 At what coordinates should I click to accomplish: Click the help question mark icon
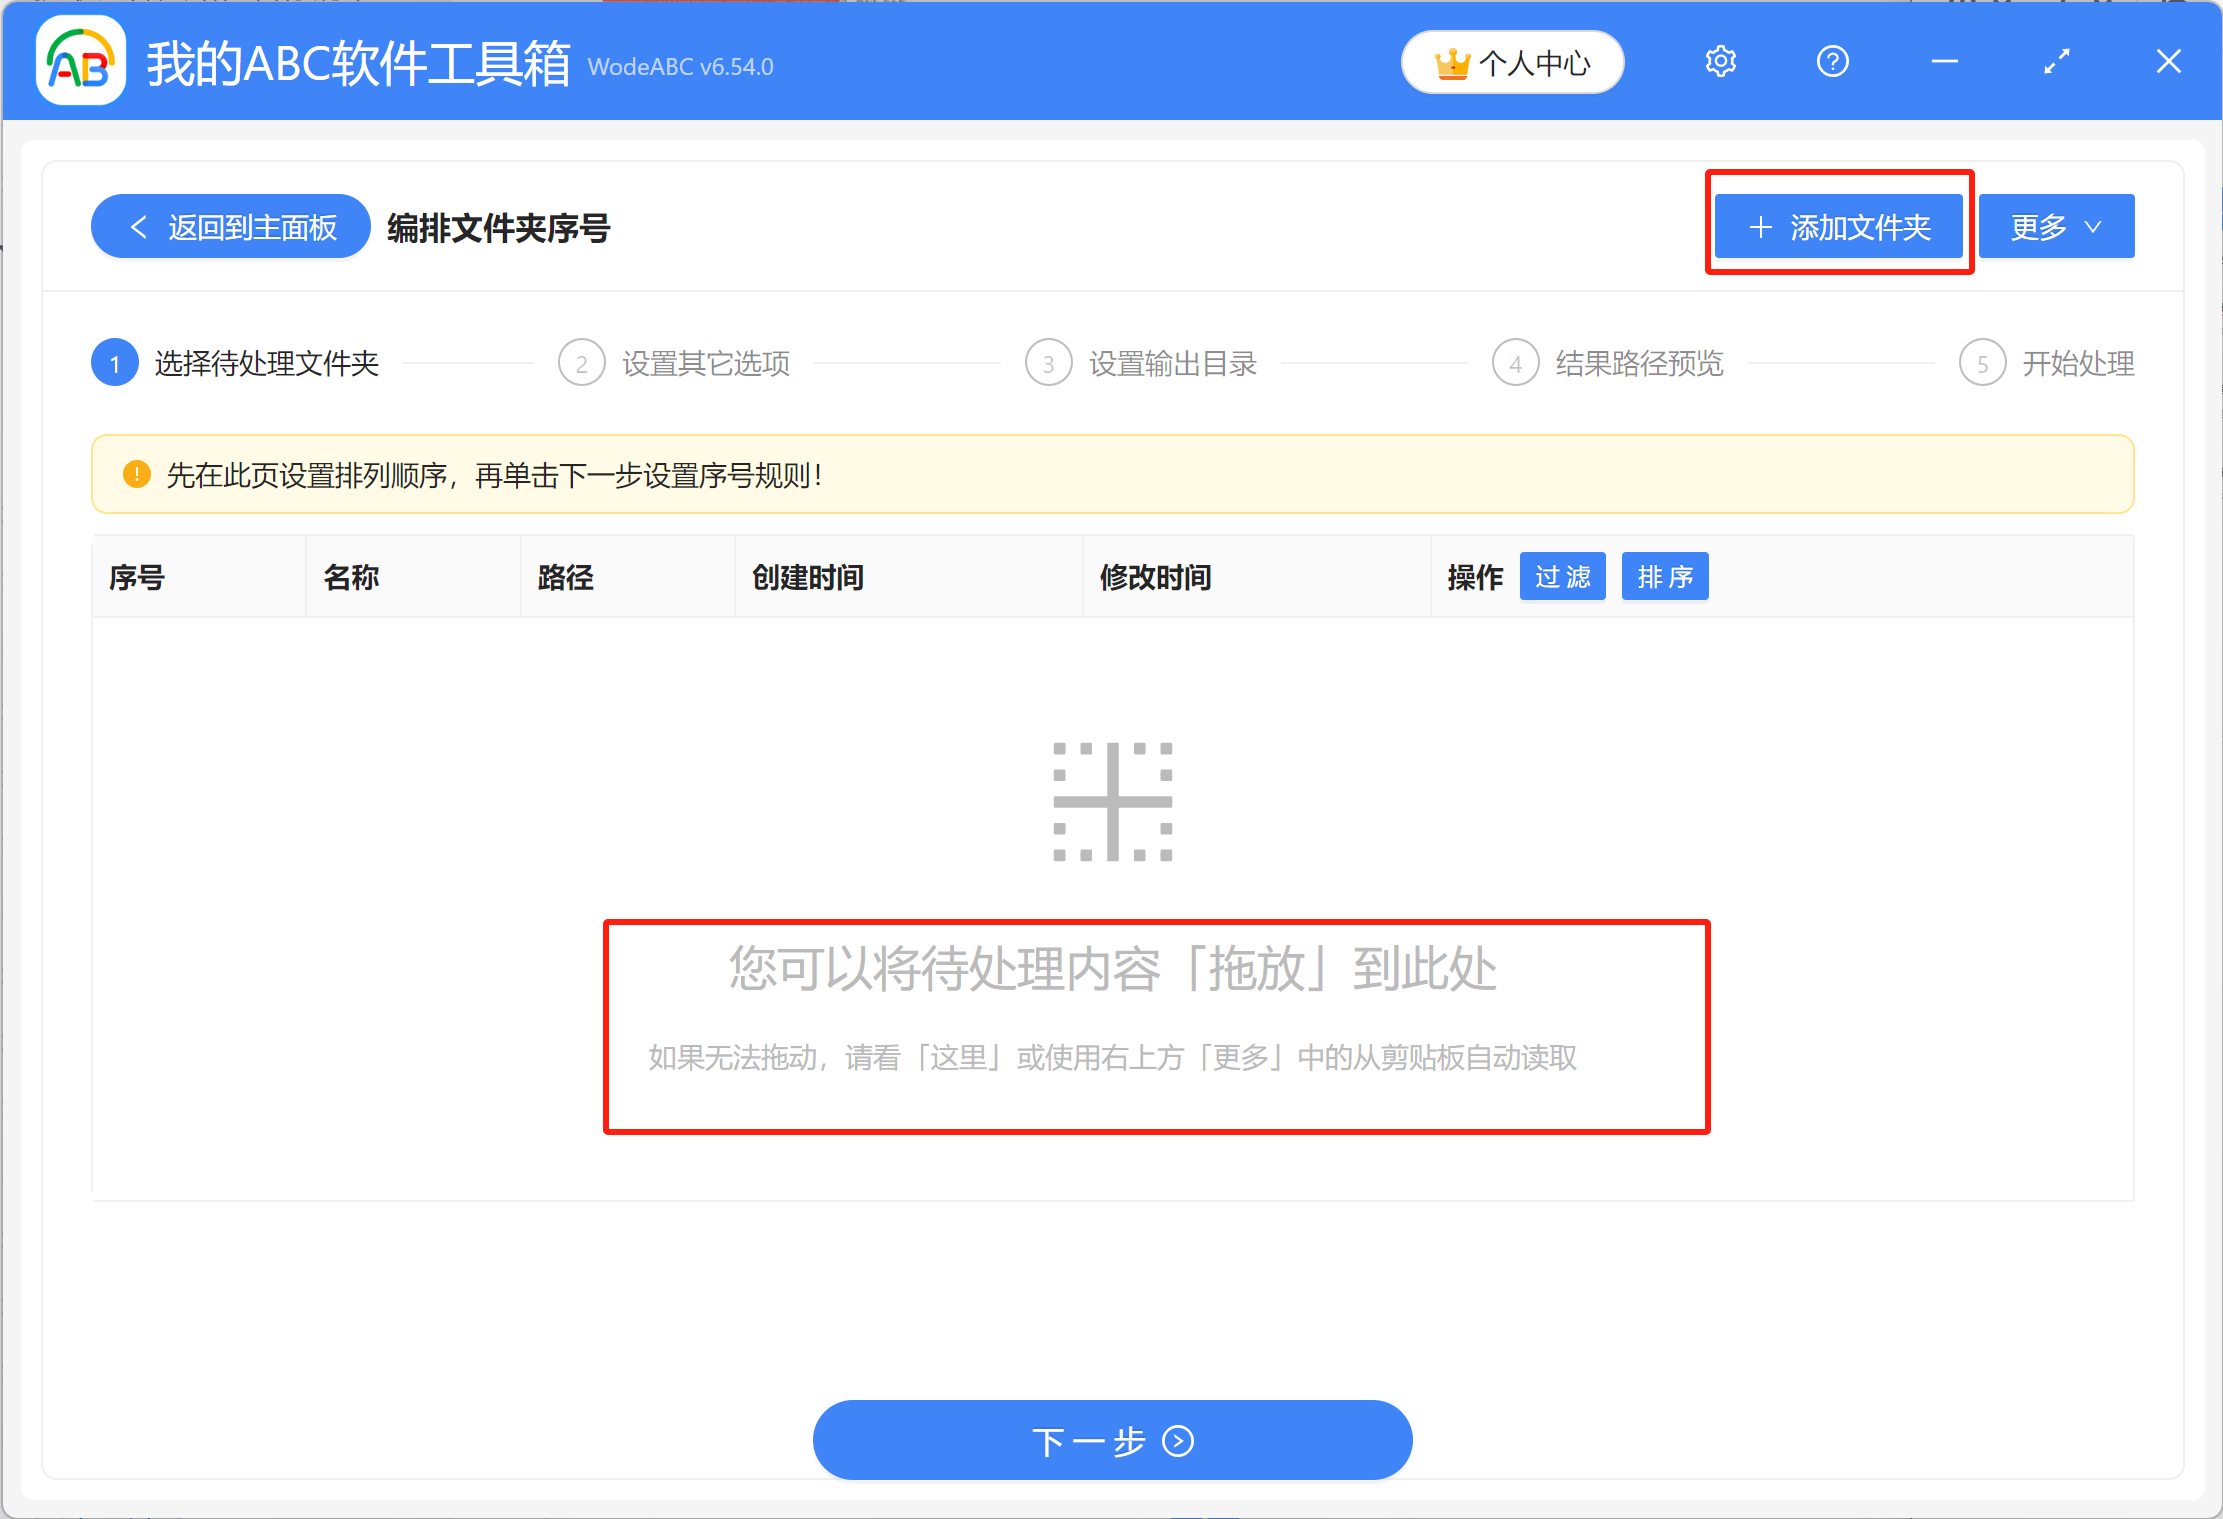(1832, 61)
